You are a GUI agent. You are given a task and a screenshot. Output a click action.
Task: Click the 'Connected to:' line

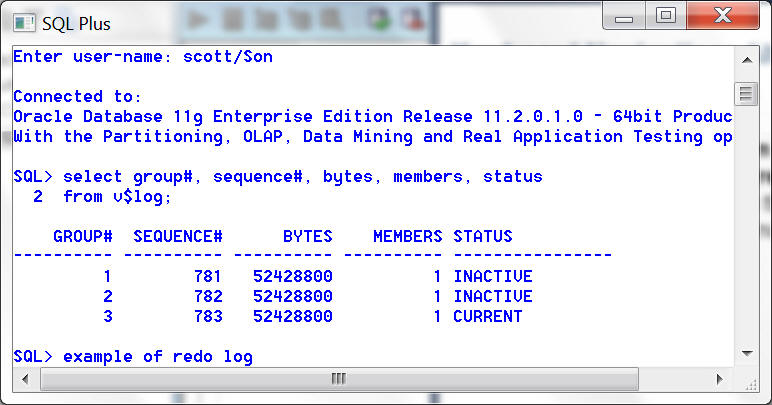(x=77, y=96)
